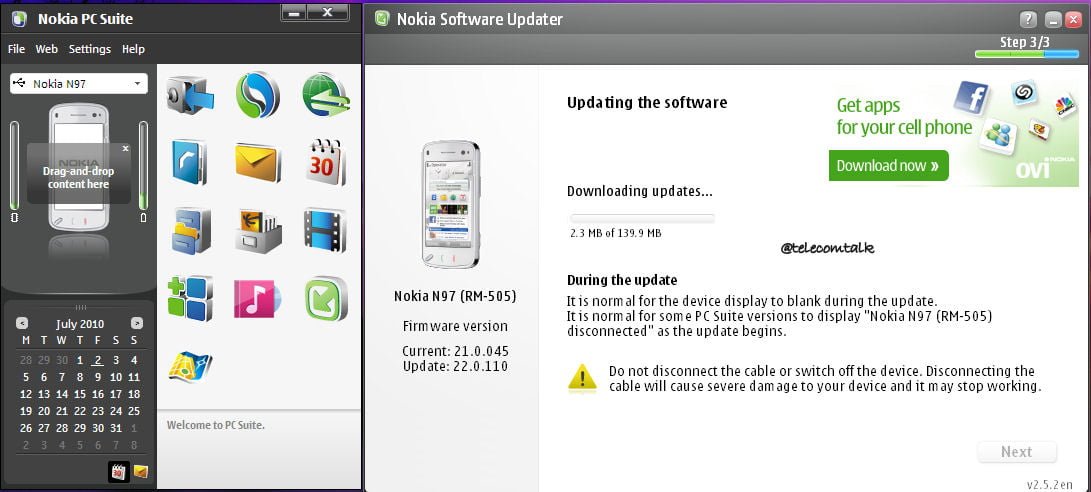The height and width of the screenshot is (492, 1091).
Task: Click the yellow warning triangle icon
Action: tap(582, 379)
